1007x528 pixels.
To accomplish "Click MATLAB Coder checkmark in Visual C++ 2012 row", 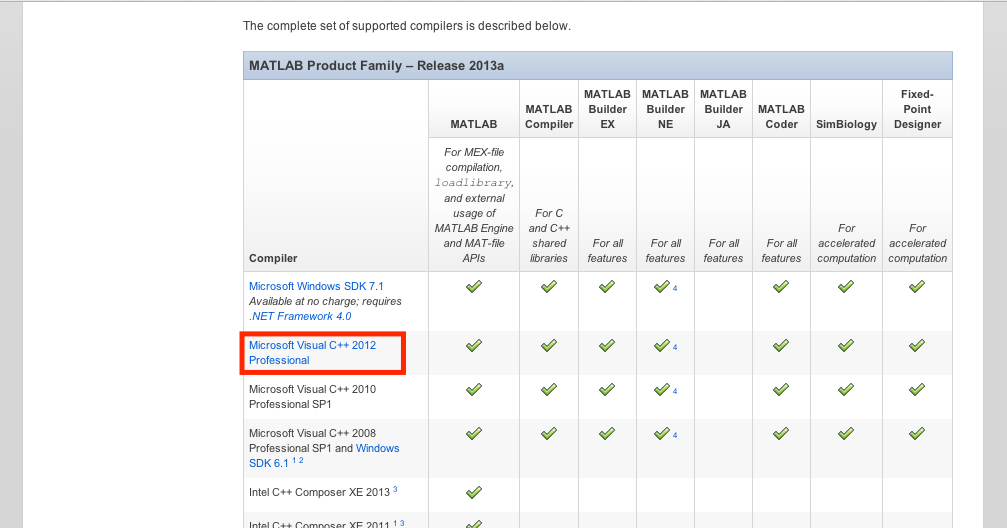I will tap(781, 346).
